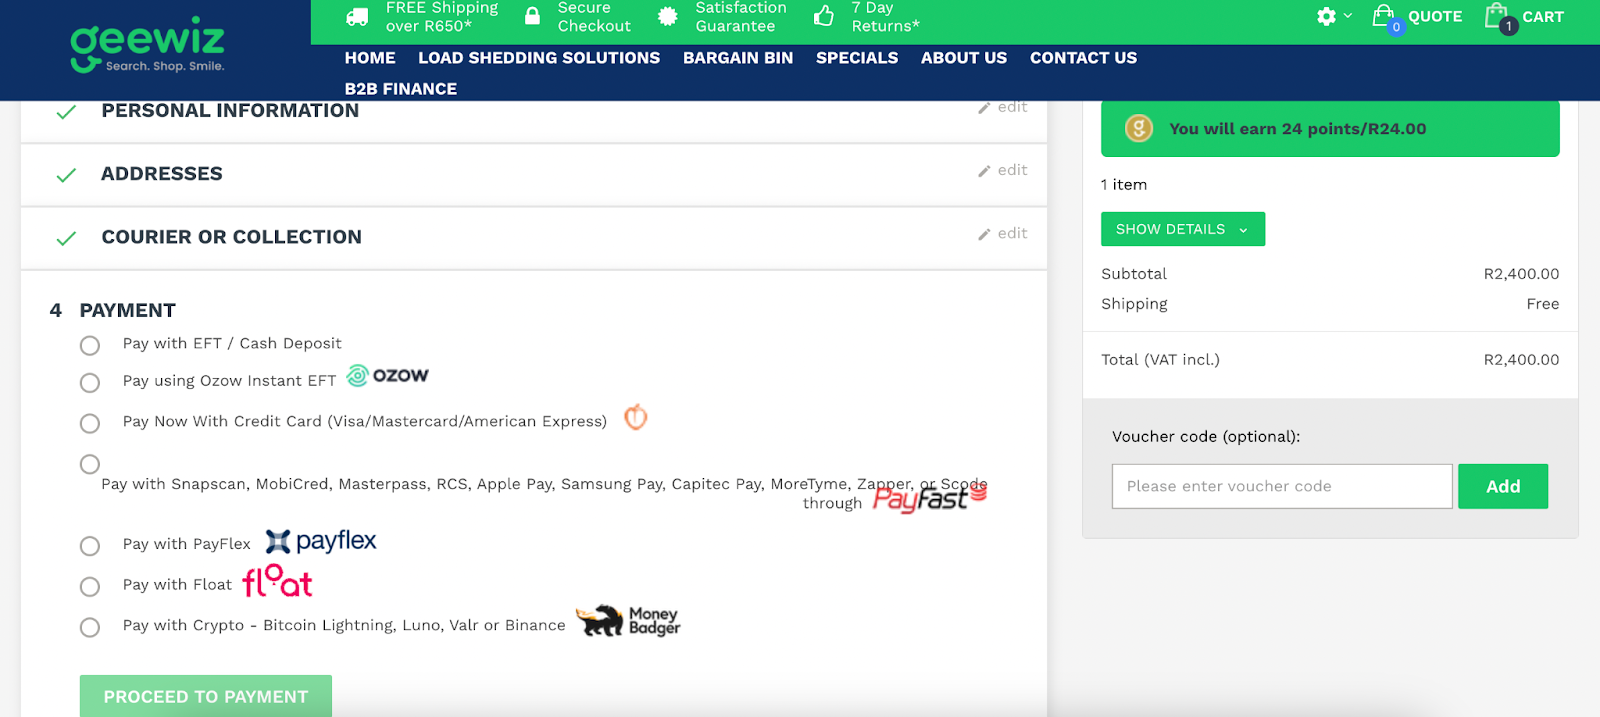The width and height of the screenshot is (1600, 717).
Task: Edit the Personal Information step
Action: tap(1003, 107)
